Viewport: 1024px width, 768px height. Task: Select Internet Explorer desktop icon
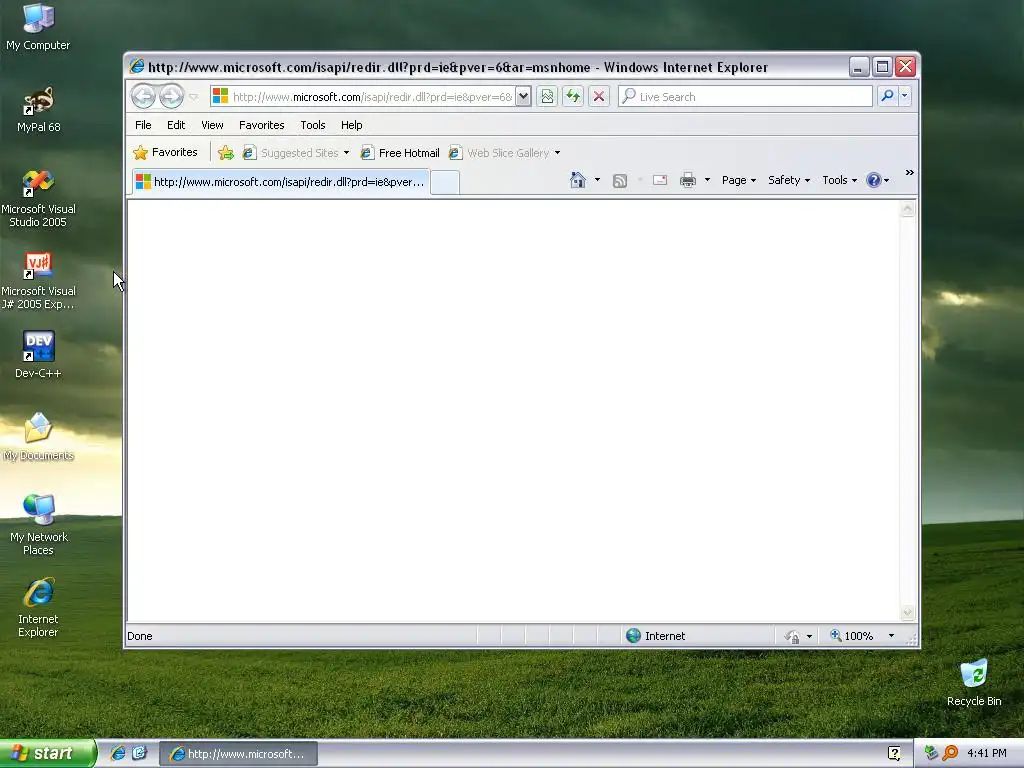[x=38, y=608]
